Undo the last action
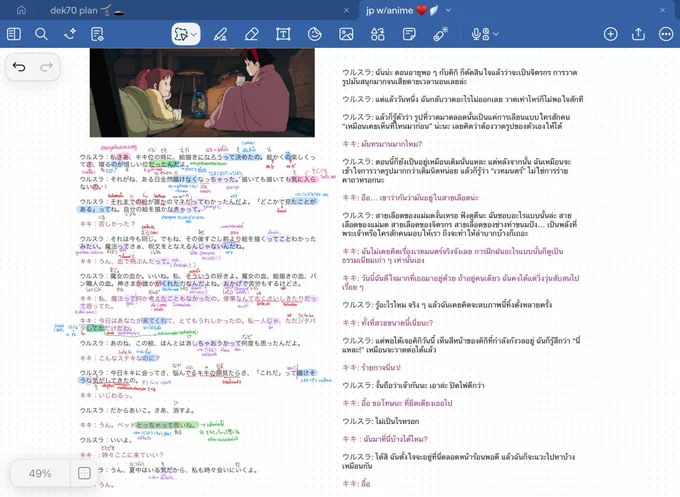The height and width of the screenshot is (497, 680). tap(19, 67)
